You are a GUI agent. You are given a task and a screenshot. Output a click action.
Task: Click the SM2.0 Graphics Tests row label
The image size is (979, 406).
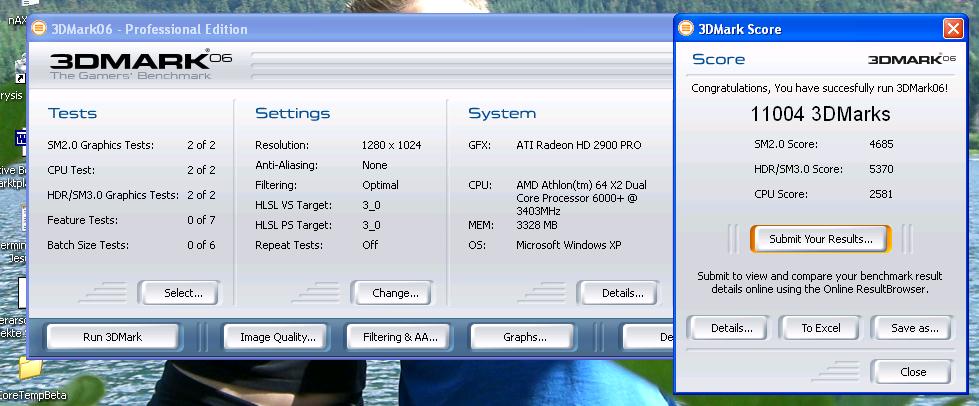point(101,145)
